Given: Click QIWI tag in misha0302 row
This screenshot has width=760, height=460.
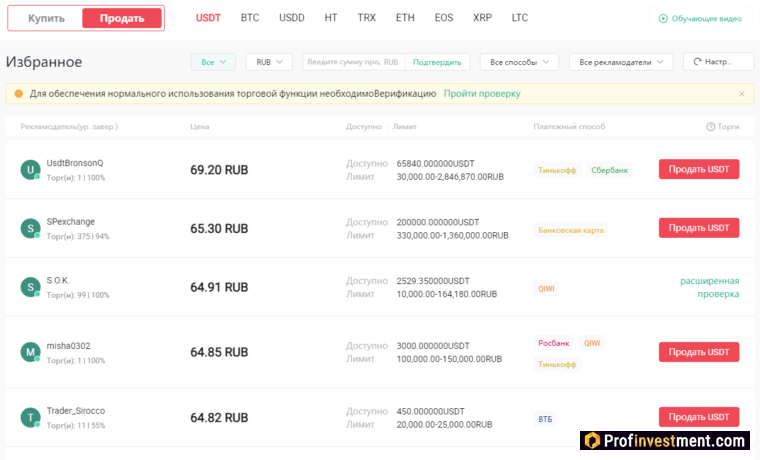Looking at the screenshot, I should (x=592, y=343).
